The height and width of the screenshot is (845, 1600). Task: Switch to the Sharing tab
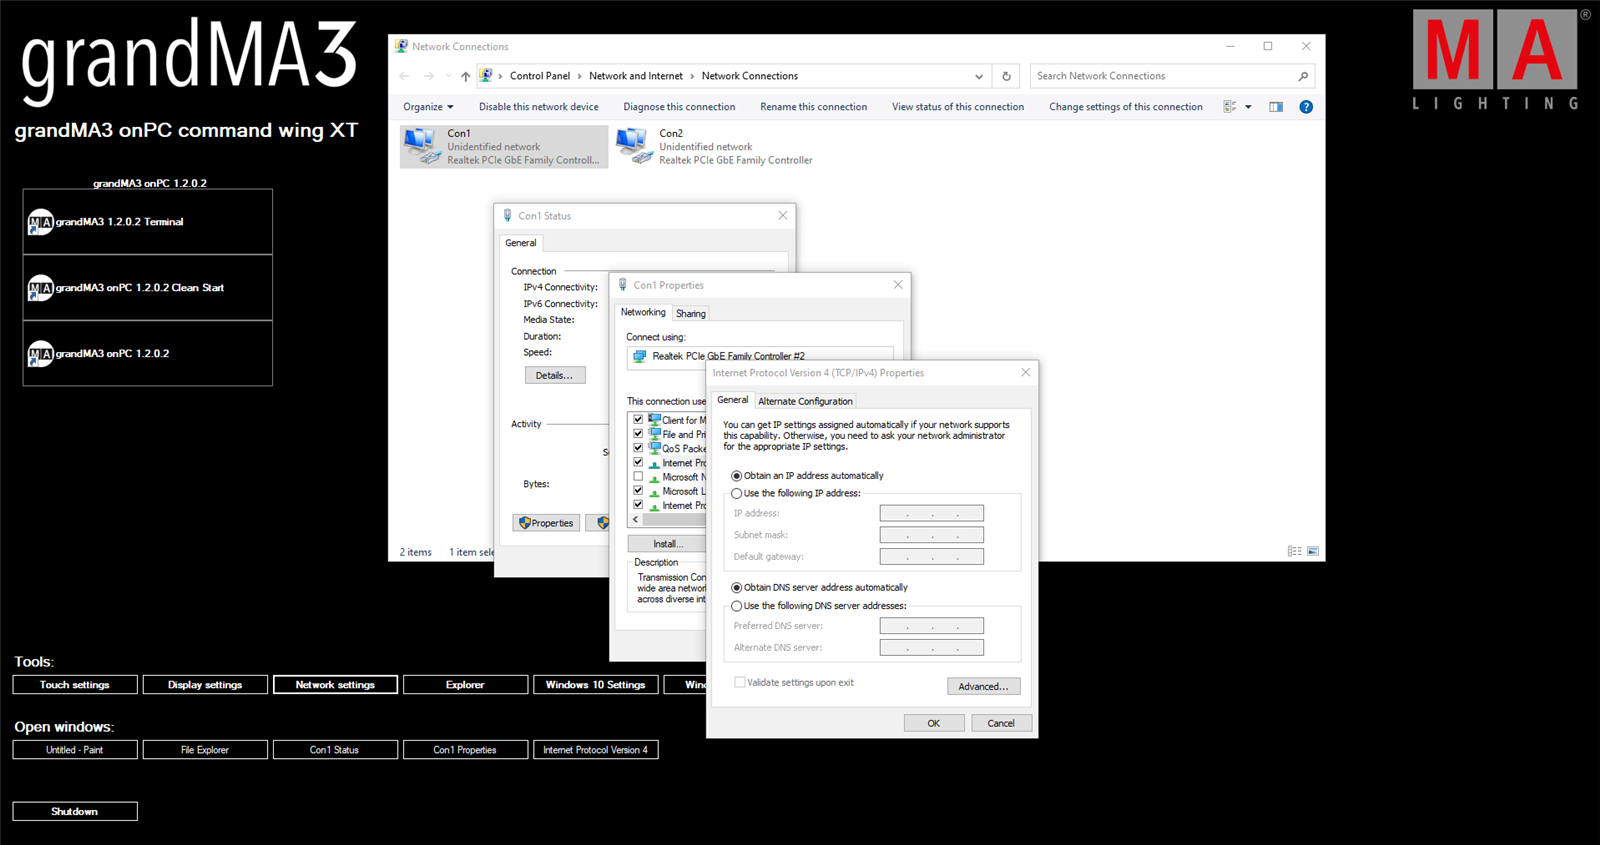[x=690, y=314]
